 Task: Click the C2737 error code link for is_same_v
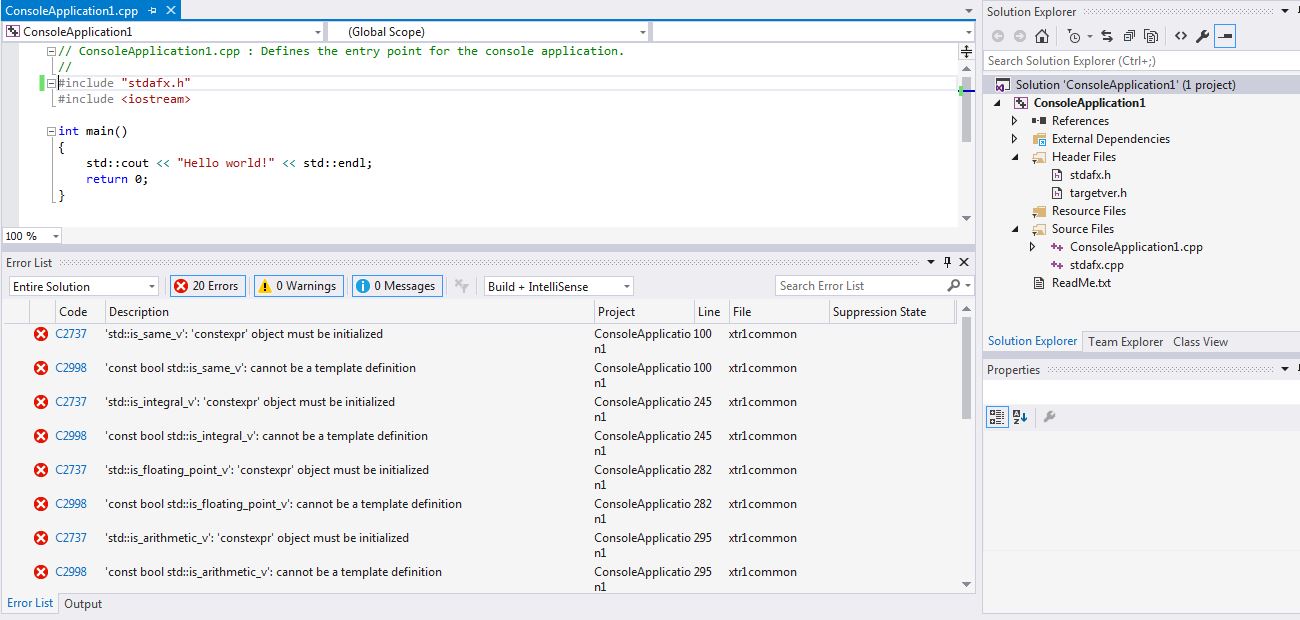(x=71, y=334)
